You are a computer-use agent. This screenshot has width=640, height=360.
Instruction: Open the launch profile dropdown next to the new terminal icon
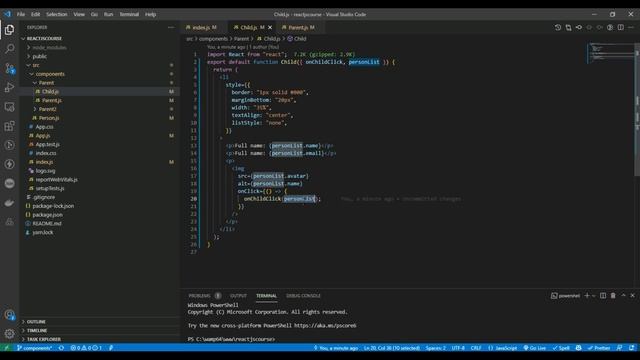(x=593, y=296)
